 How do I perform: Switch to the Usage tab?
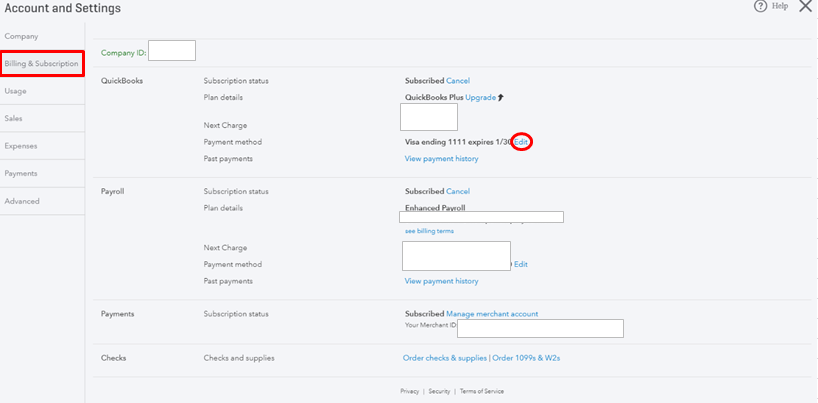pos(15,91)
